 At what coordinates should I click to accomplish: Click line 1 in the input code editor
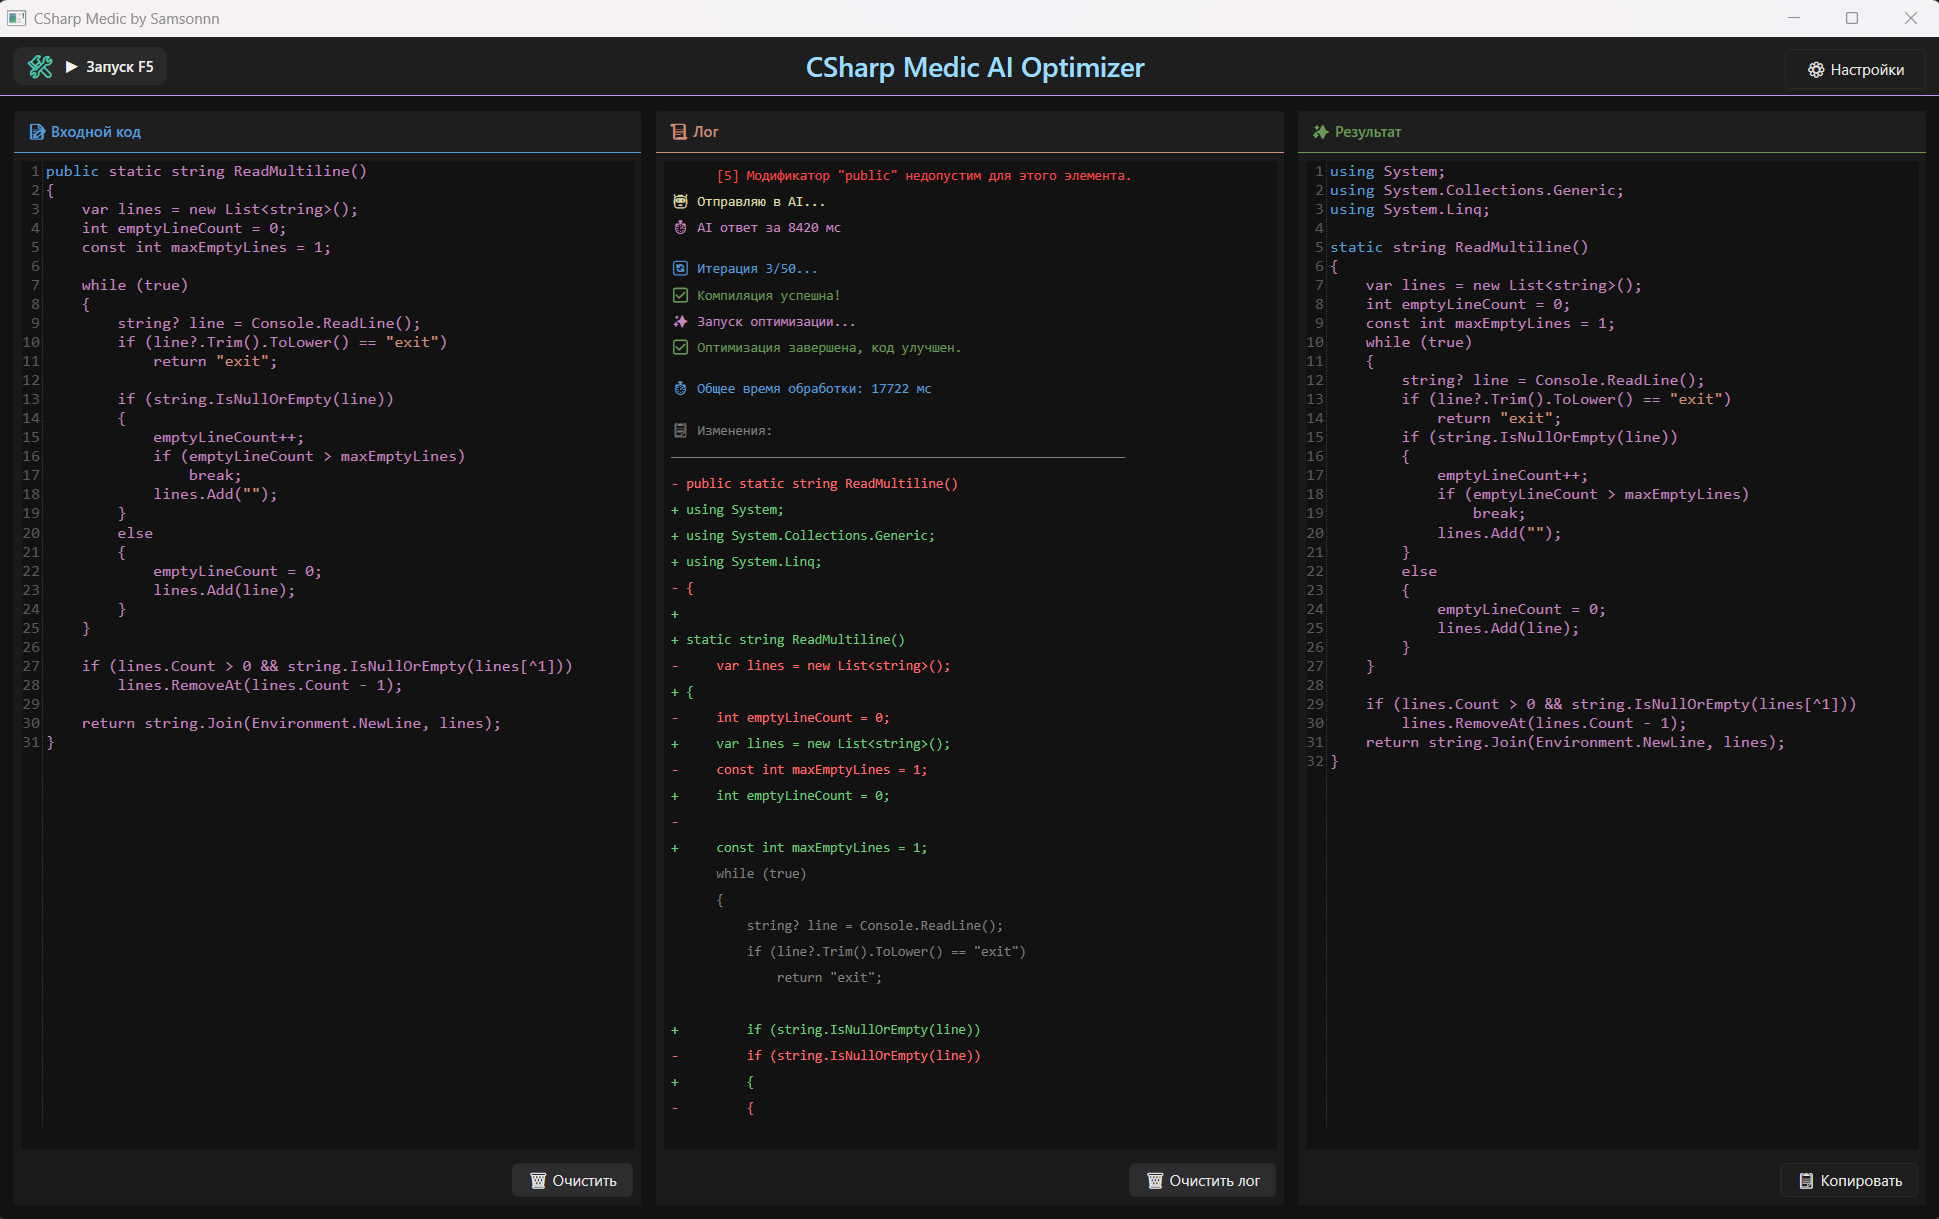[x=206, y=171]
